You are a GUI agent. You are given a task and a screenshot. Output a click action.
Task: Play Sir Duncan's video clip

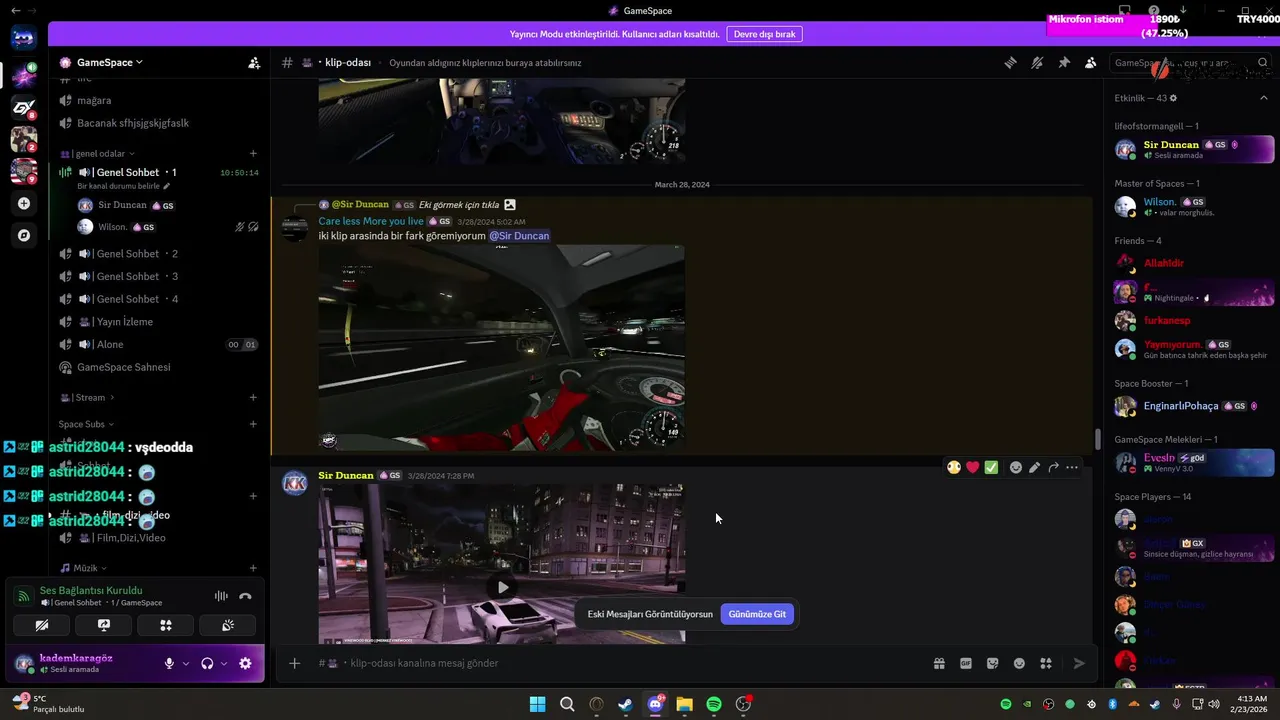(503, 587)
